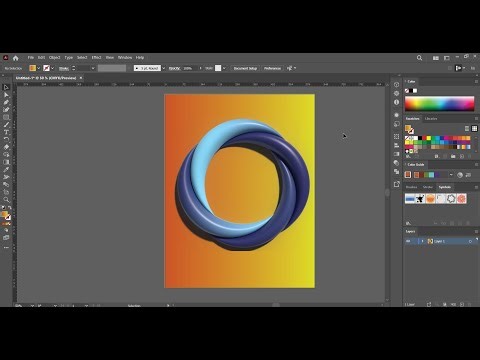Open the Arrange Documents icon

tap(436, 58)
